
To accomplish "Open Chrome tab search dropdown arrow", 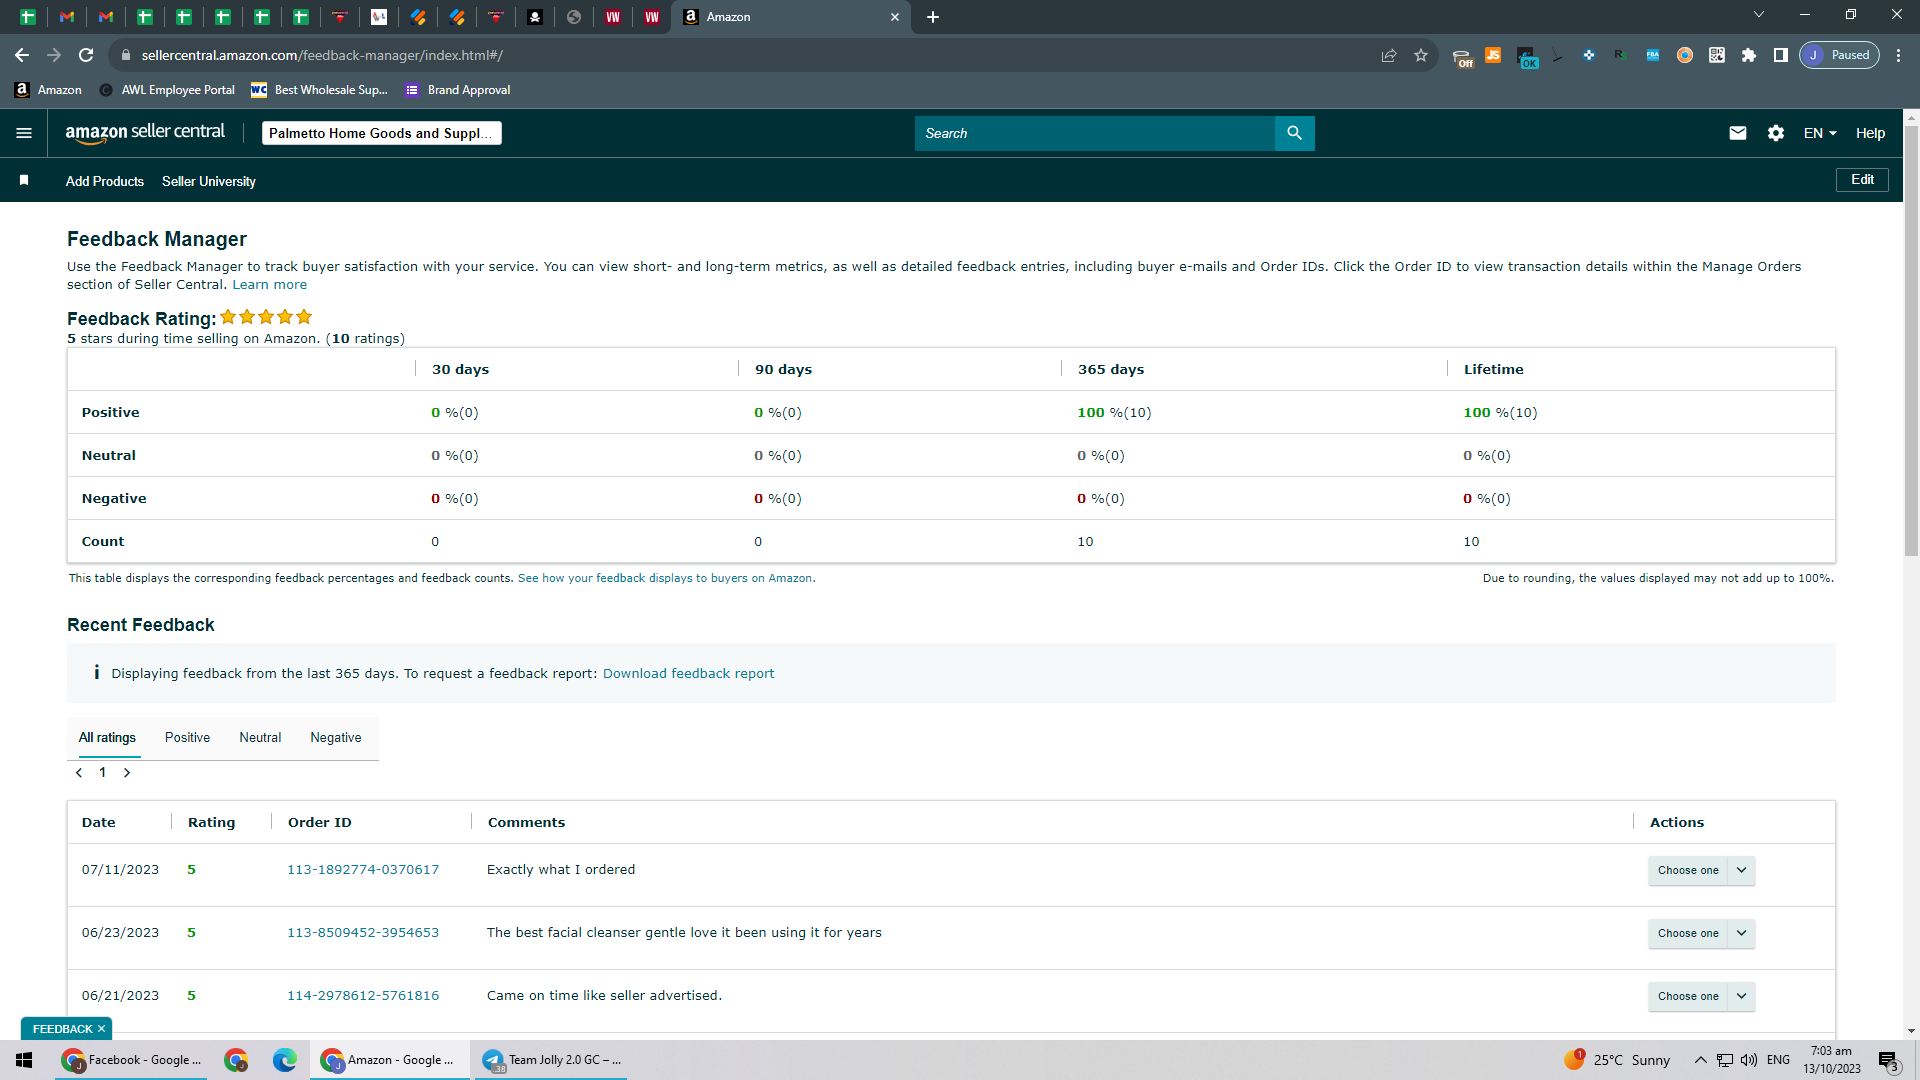I will pos(1759,15).
